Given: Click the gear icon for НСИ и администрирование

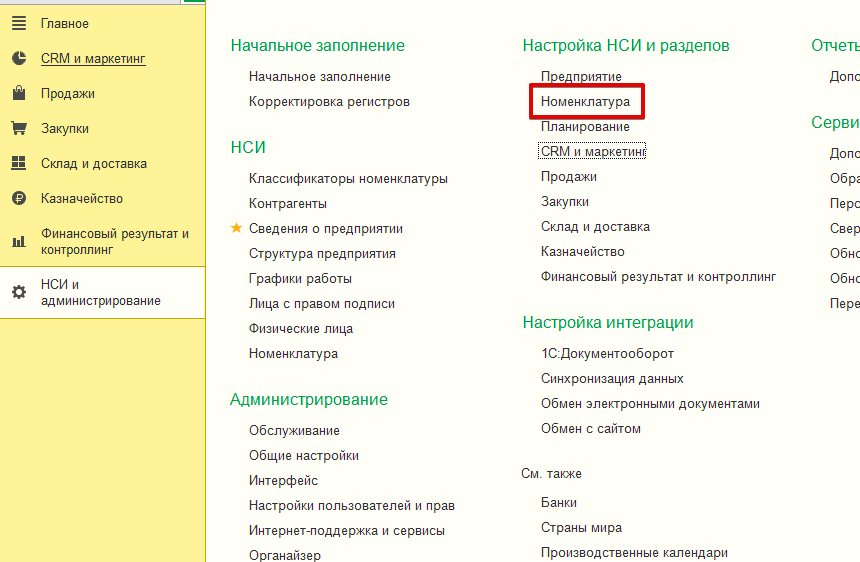Looking at the screenshot, I should click(x=19, y=292).
